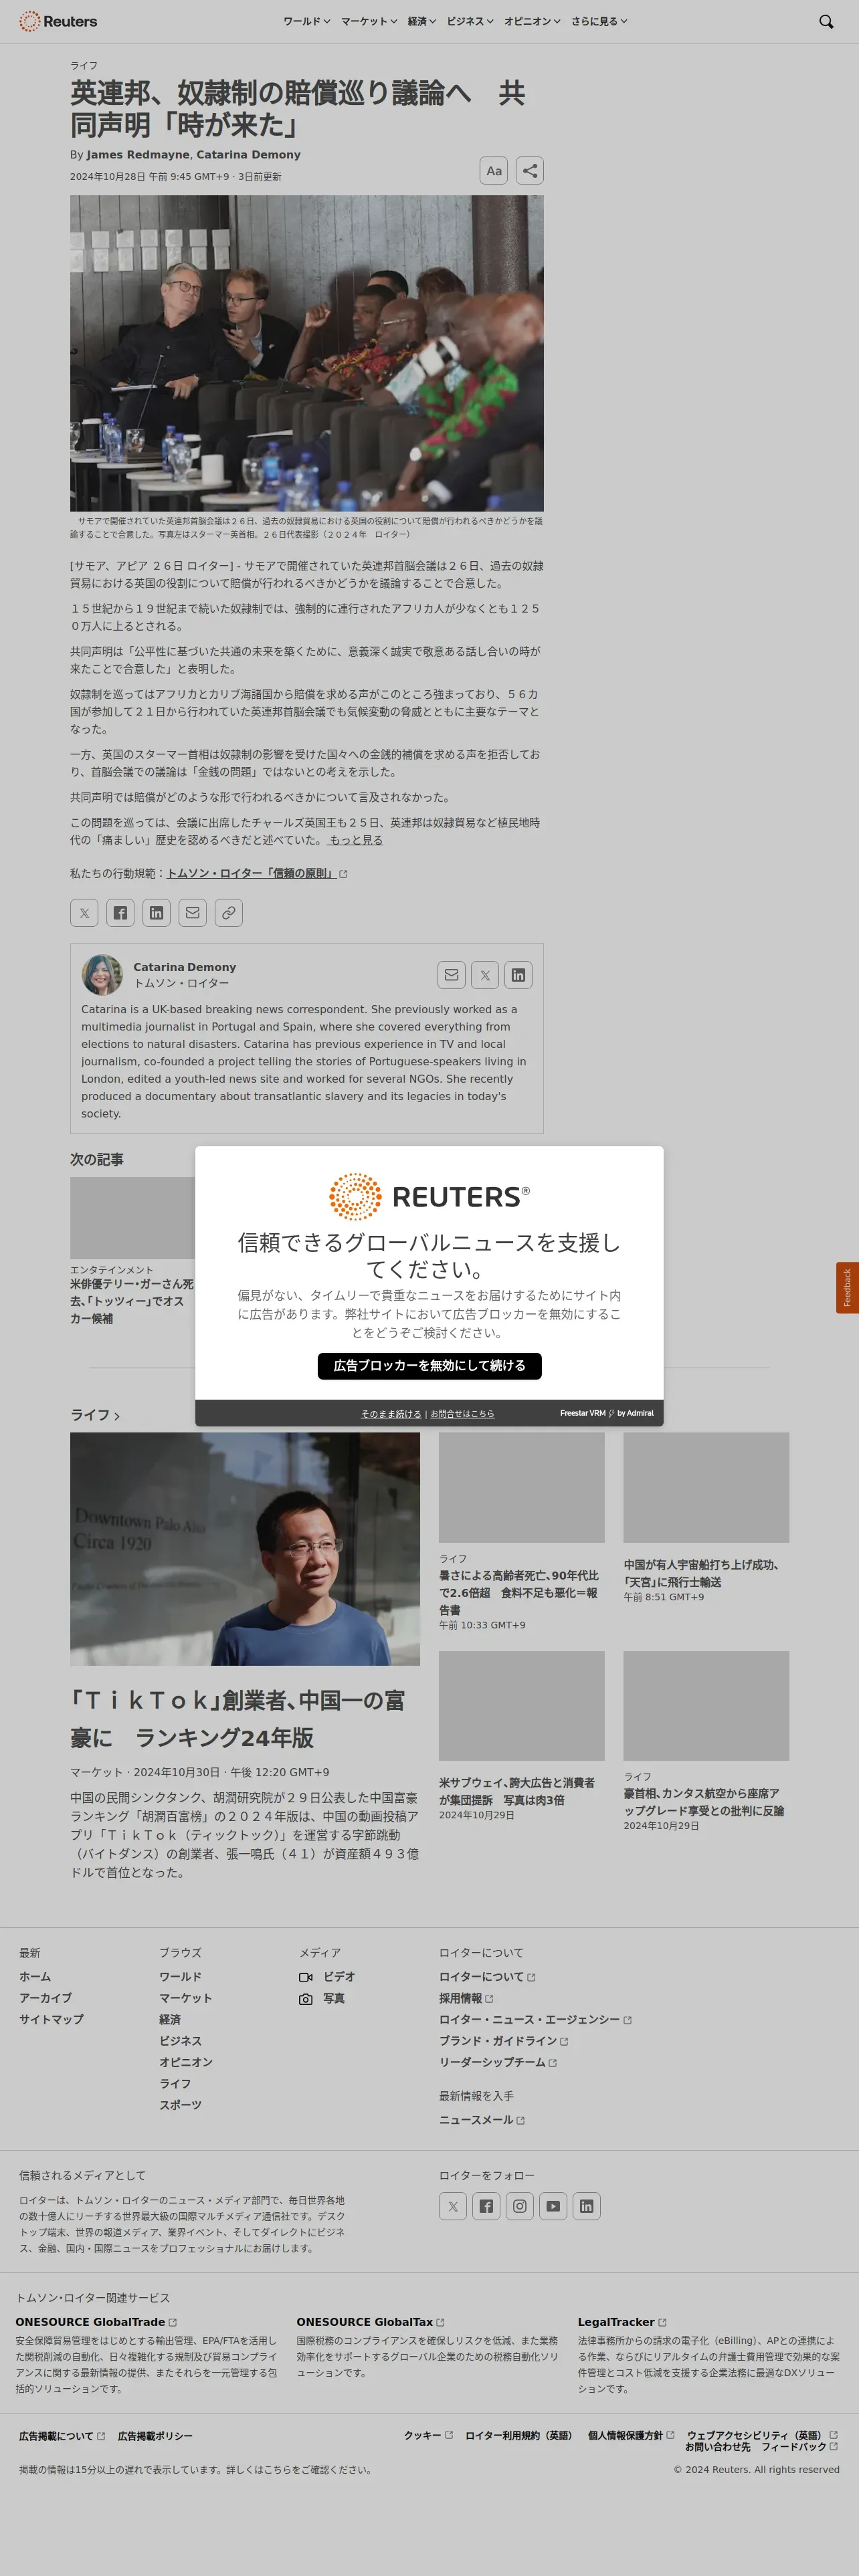This screenshot has width=859, height=2576.
Task: Open the search magnifier icon
Action: click(826, 21)
